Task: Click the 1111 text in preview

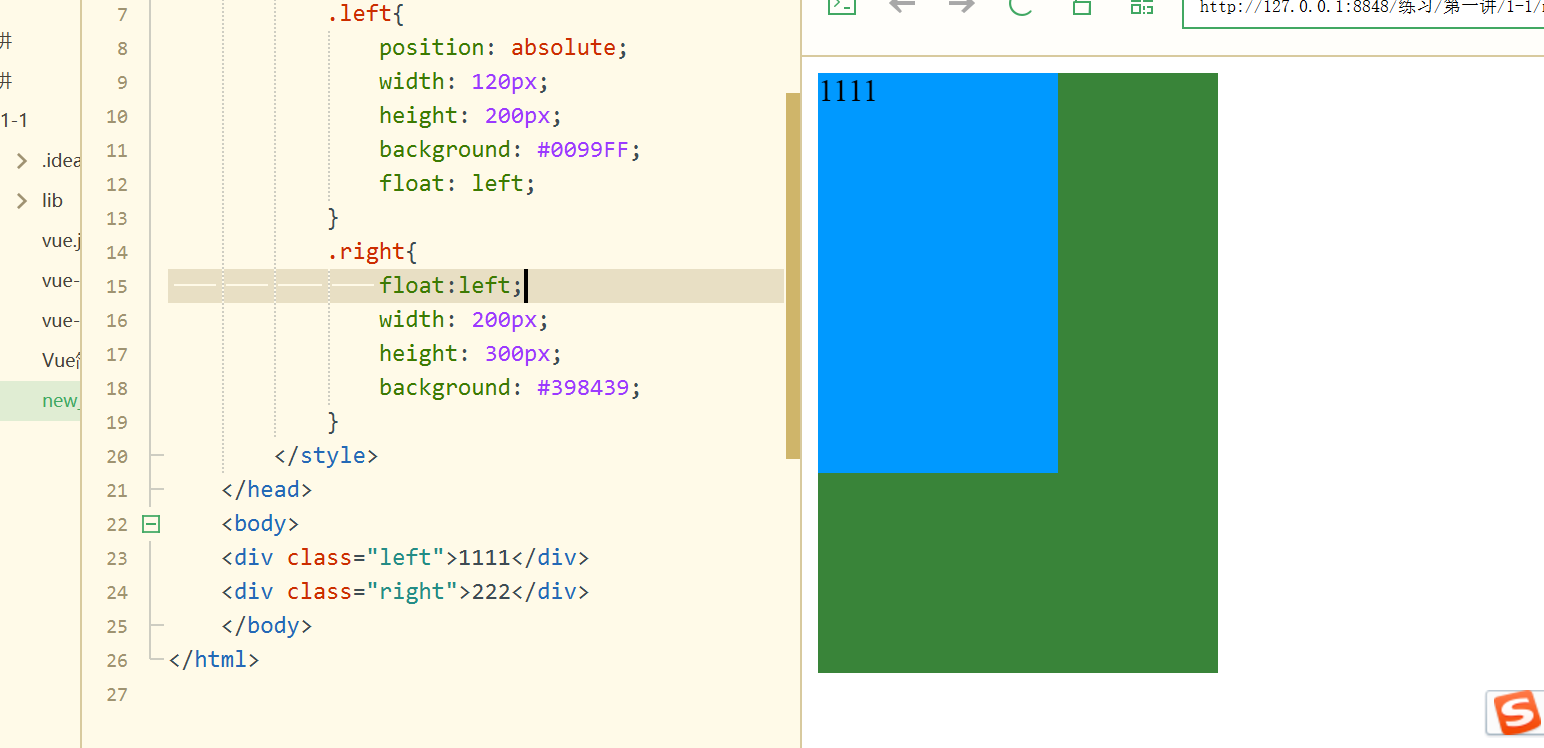Action: click(x=848, y=91)
